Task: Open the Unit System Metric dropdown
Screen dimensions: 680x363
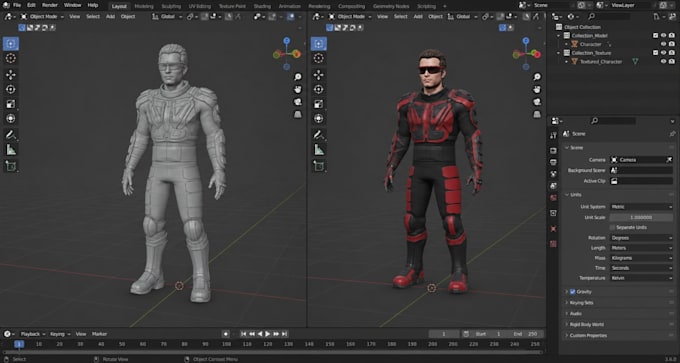Action: (x=641, y=207)
